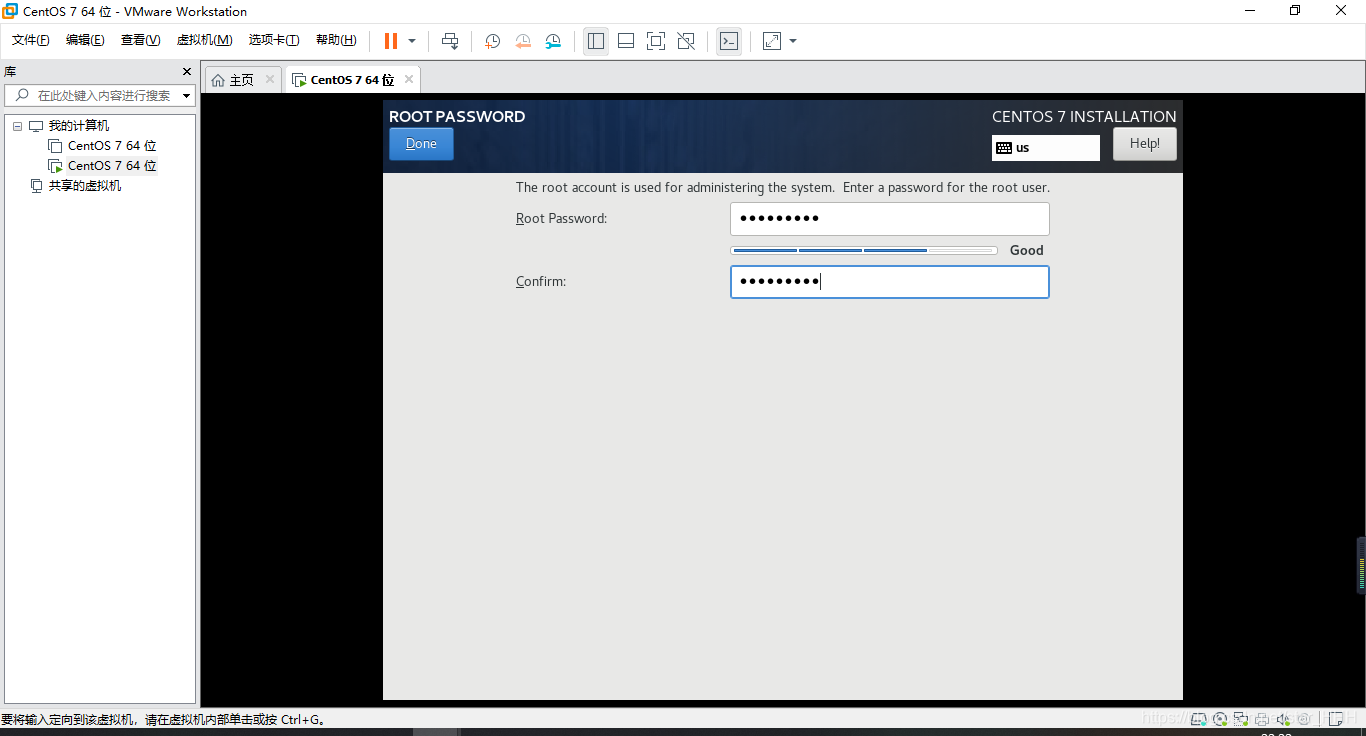Select 我的计算机 in the library tree

click(x=79, y=126)
